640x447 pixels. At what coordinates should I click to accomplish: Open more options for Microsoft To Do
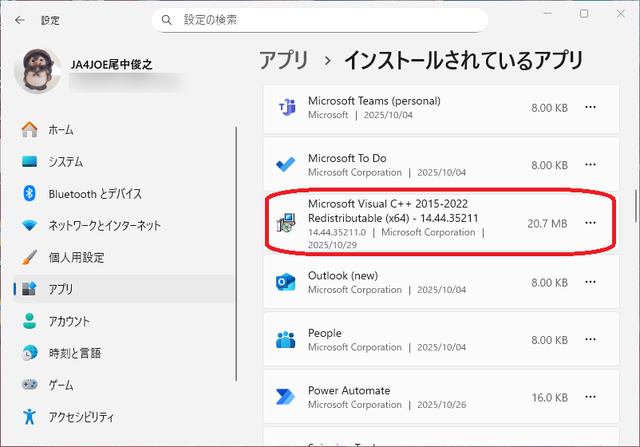pyautogui.click(x=590, y=165)
